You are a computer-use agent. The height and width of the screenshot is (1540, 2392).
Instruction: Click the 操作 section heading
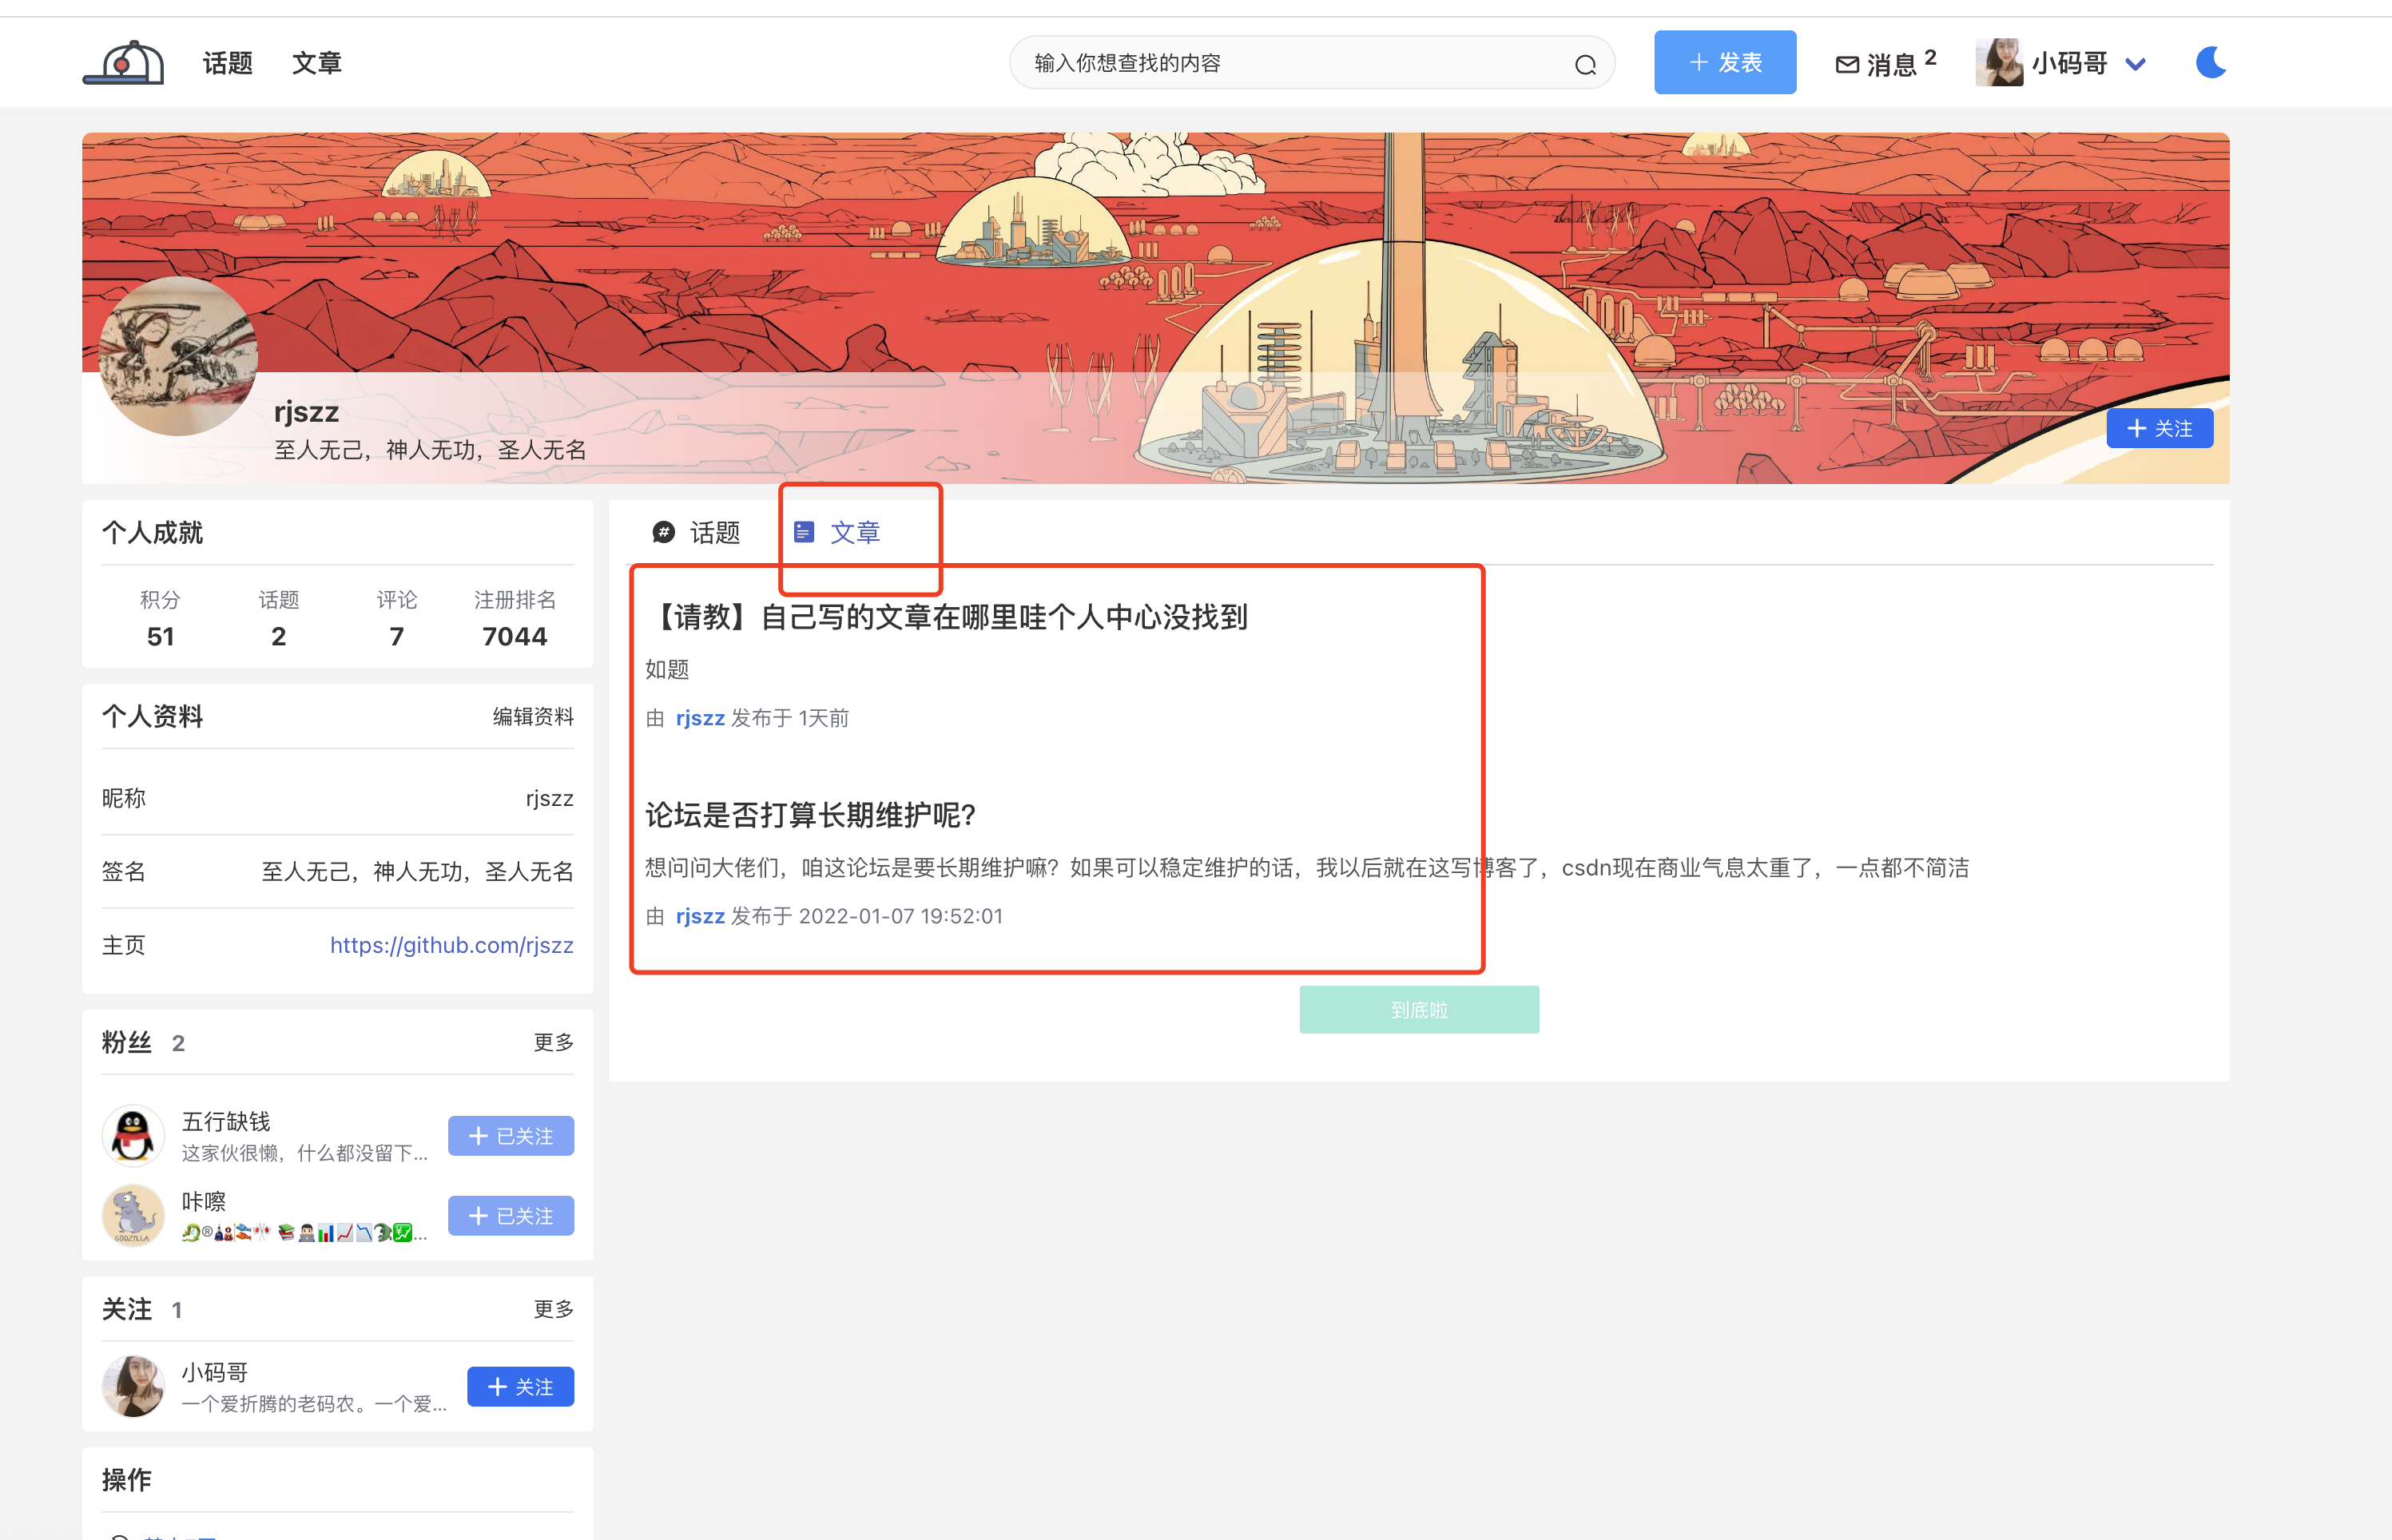tap(127, 1479)
